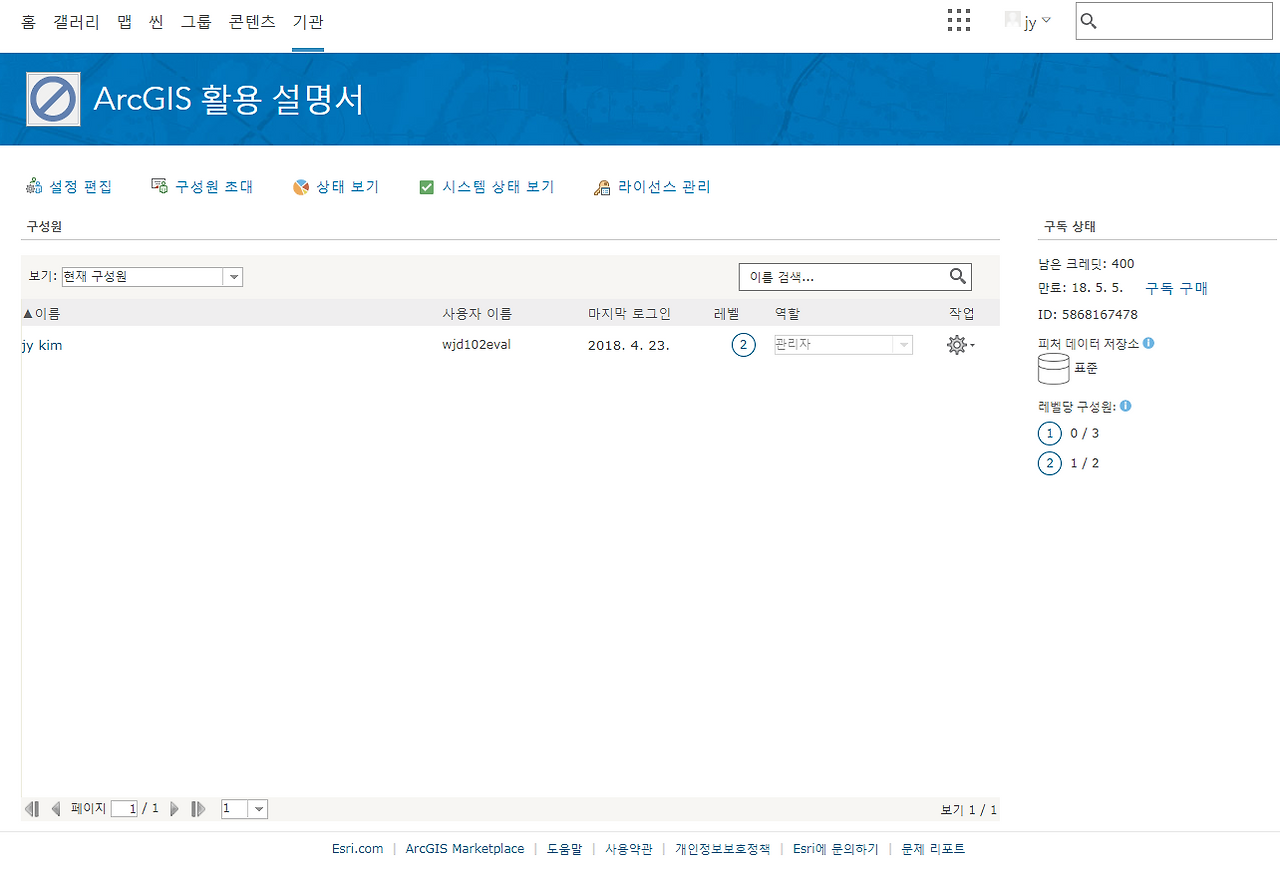1280x878 pixels.
Task: Click the invite members icon
Action: [159, 187]
